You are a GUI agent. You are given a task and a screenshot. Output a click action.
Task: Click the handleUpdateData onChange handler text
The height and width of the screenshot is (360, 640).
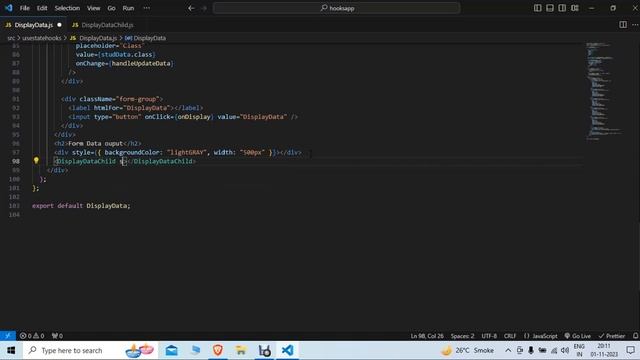coord(141,63)
